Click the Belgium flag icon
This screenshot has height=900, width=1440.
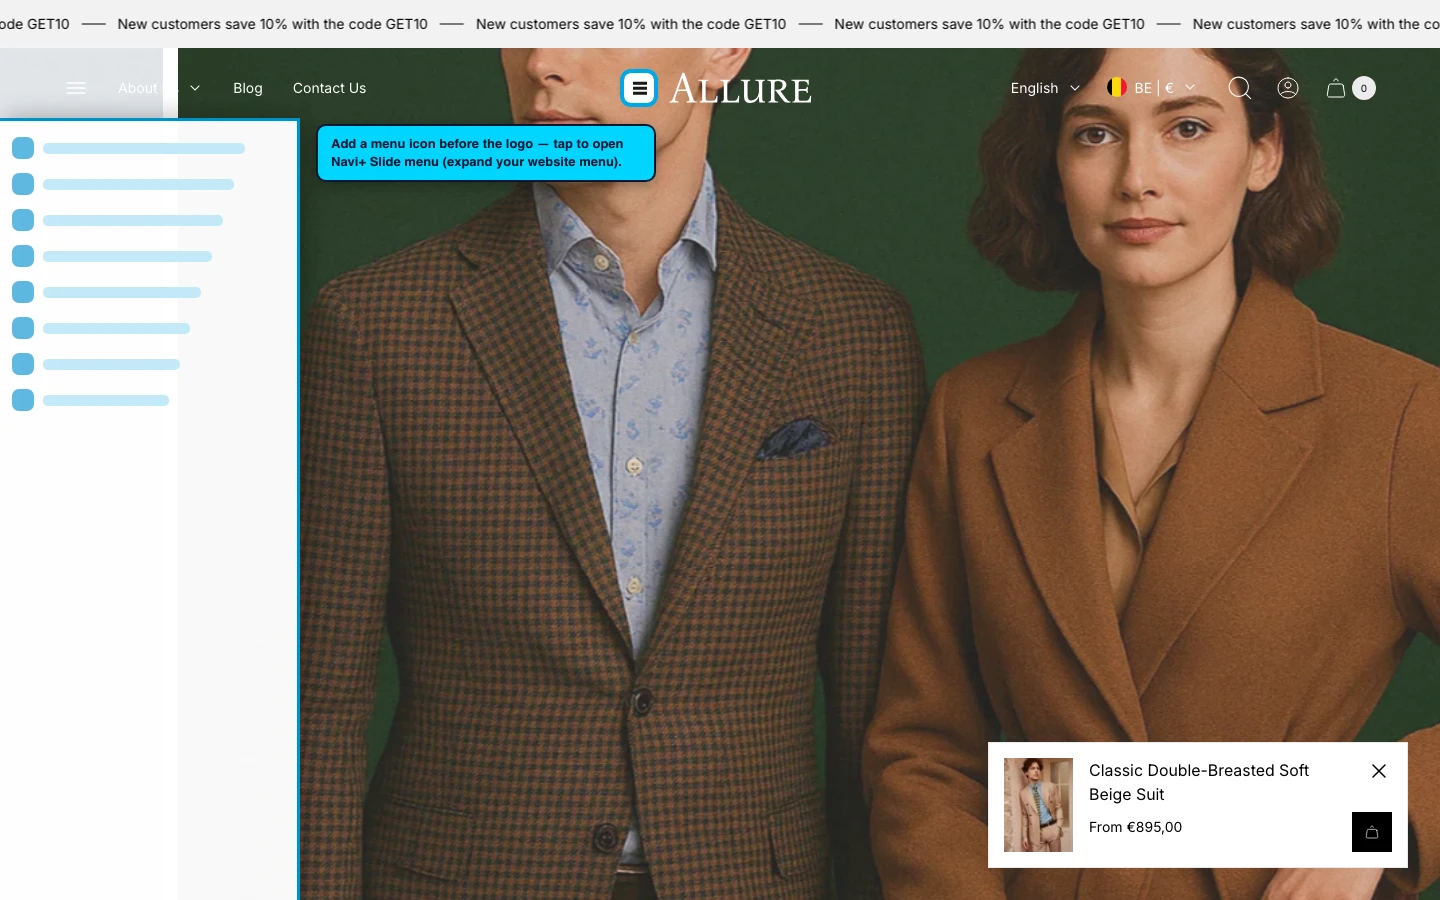pos(1117,88)
